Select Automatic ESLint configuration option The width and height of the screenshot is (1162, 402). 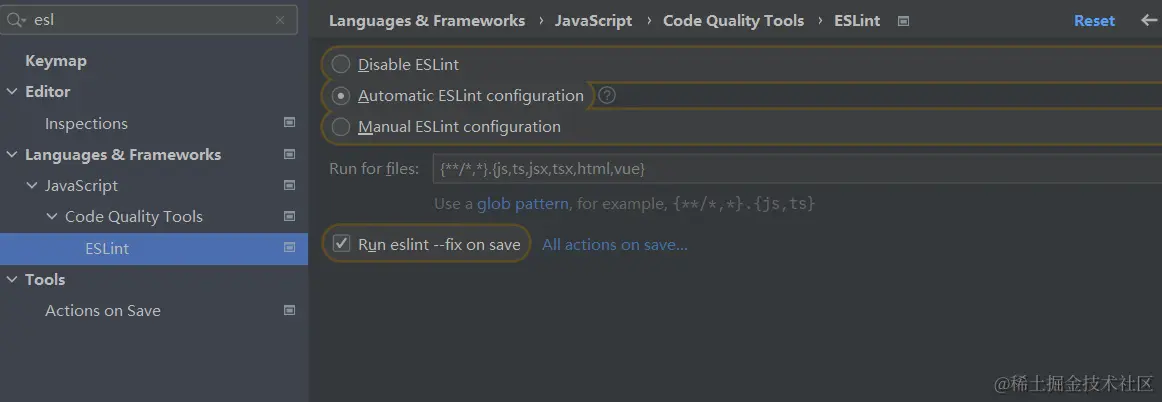pos(341,96)
